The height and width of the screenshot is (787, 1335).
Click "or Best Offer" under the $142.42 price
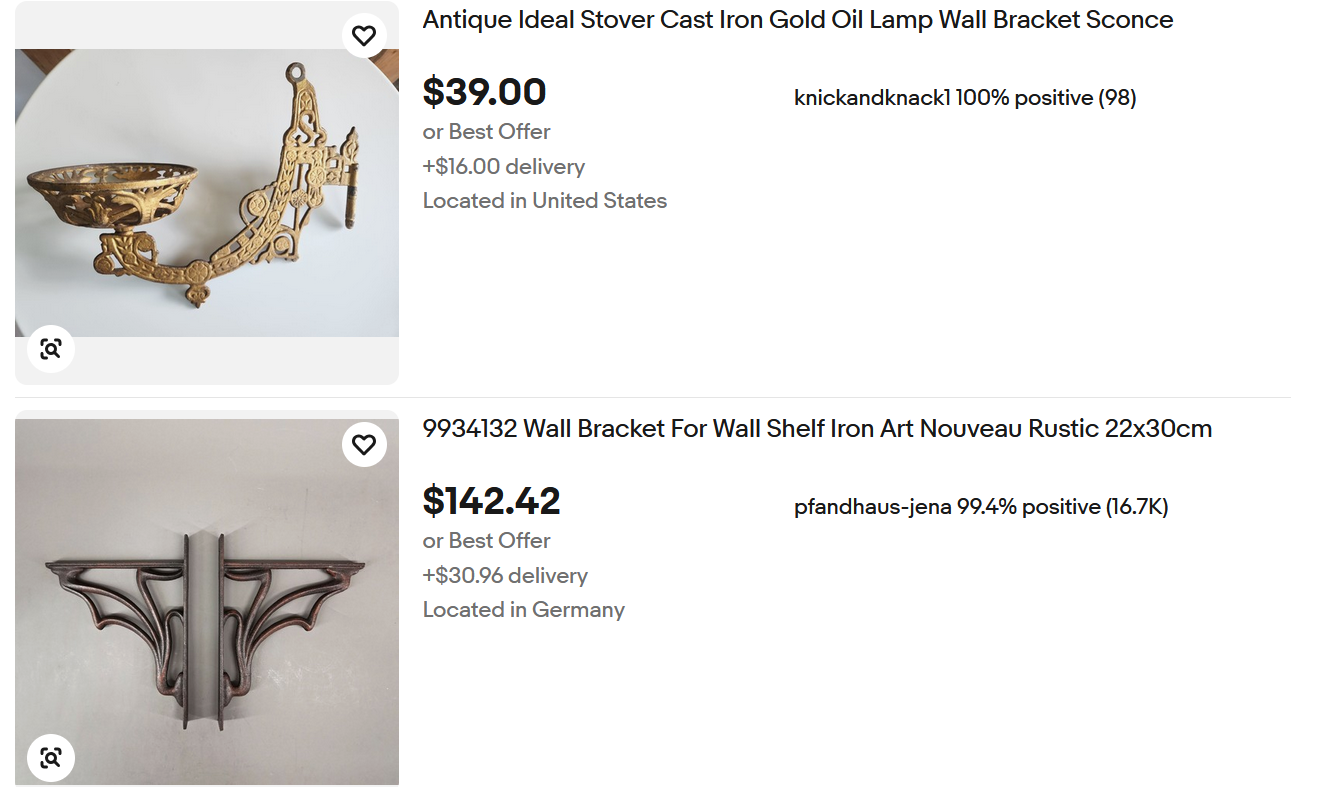pos(486,541)
